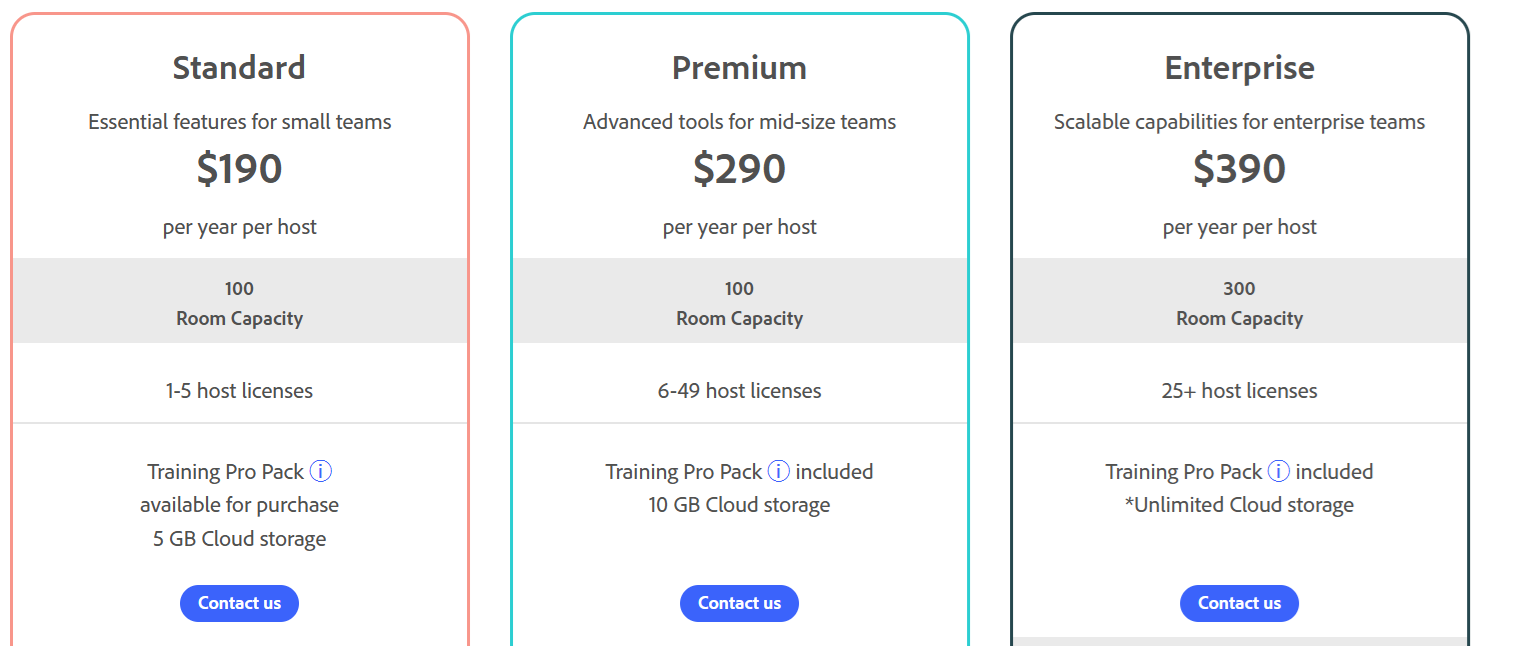
Task: Click the $190 price on Standard
Action: tap(239, 169)
